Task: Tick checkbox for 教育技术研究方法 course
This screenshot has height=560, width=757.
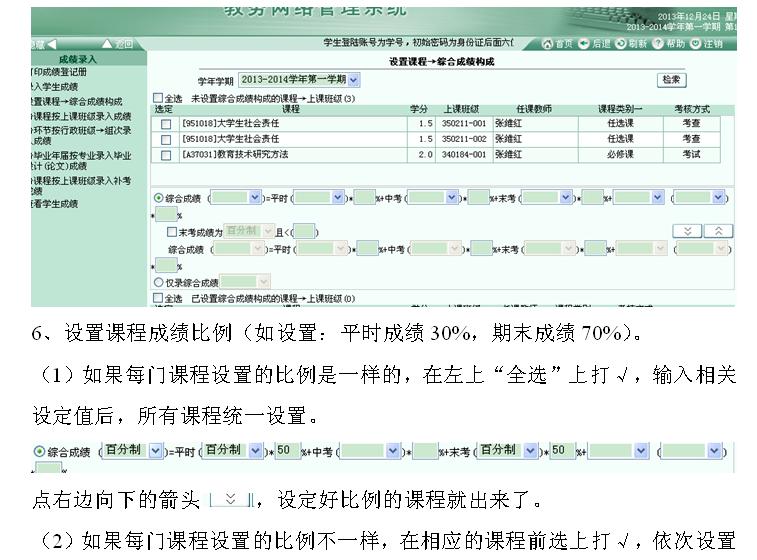Action: [x=166, y=155]
